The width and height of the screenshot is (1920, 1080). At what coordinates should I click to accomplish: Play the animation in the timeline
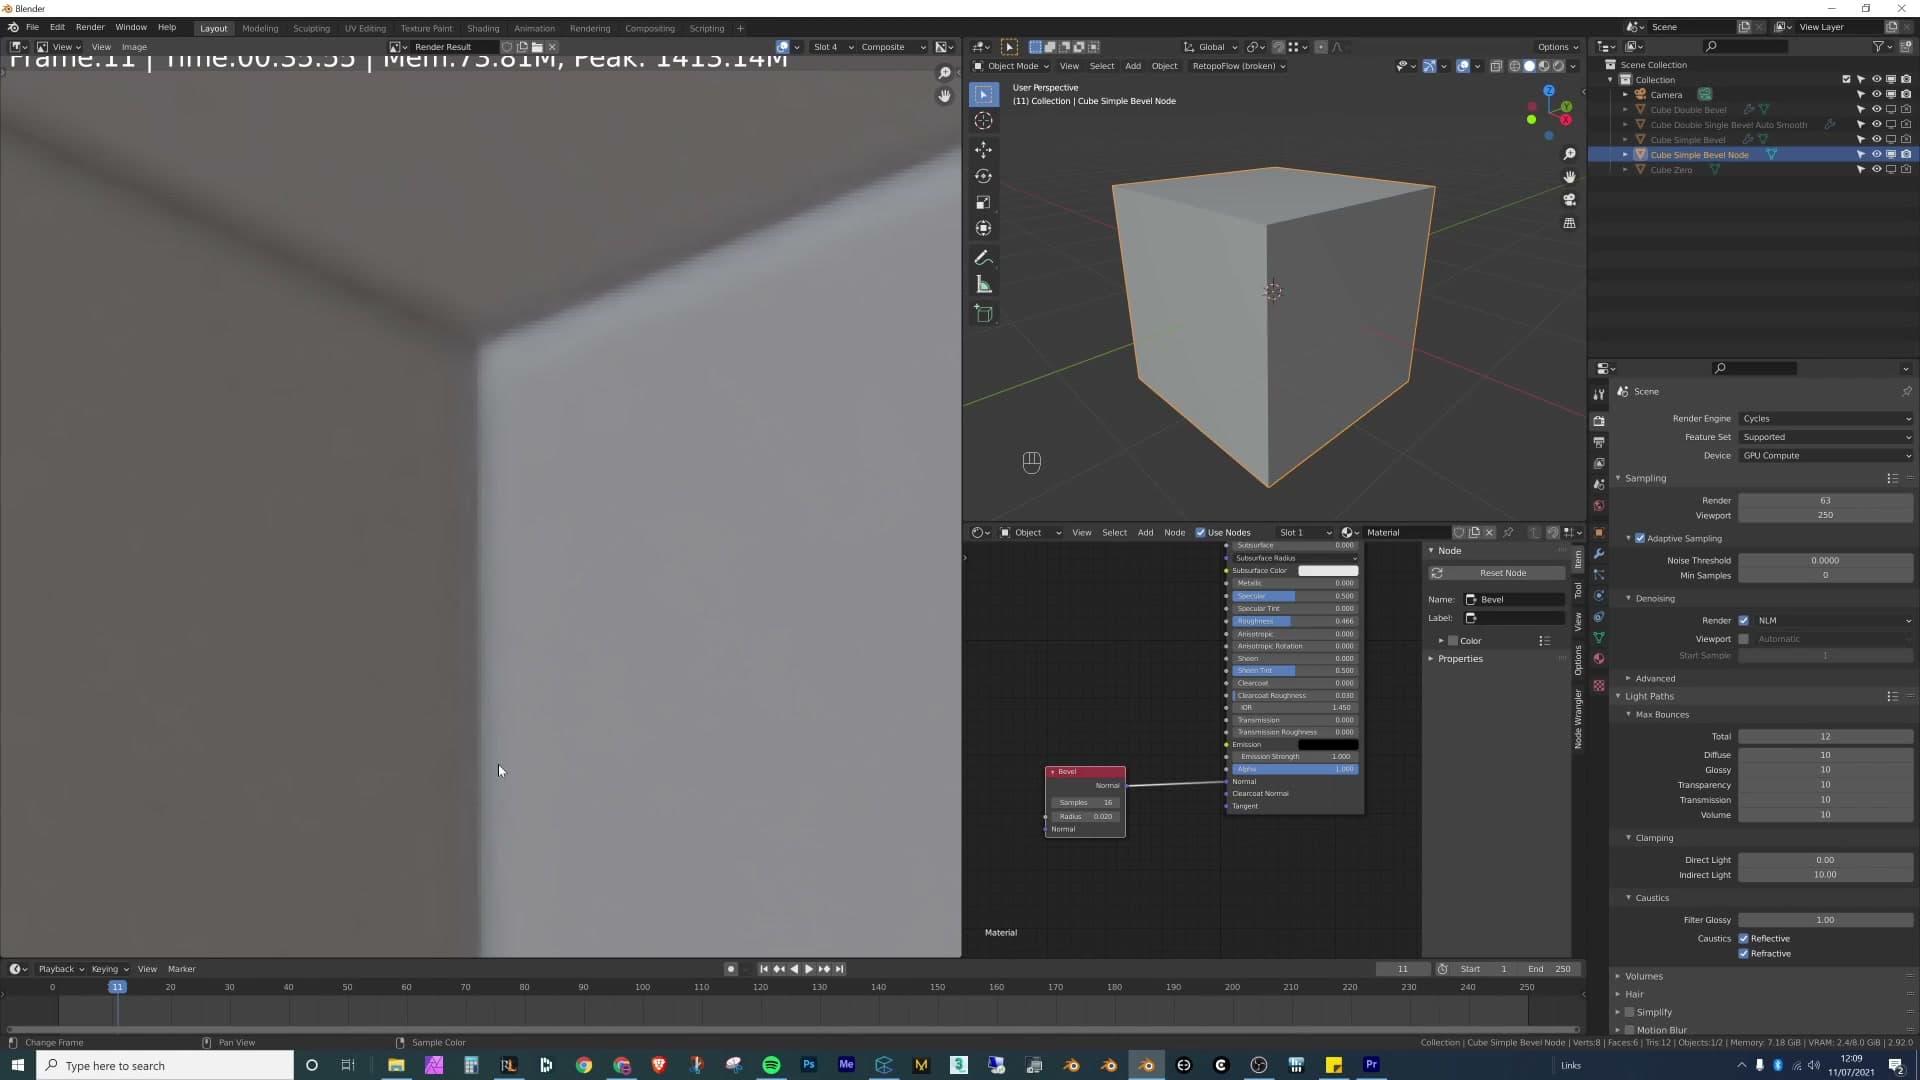(809, 969)
